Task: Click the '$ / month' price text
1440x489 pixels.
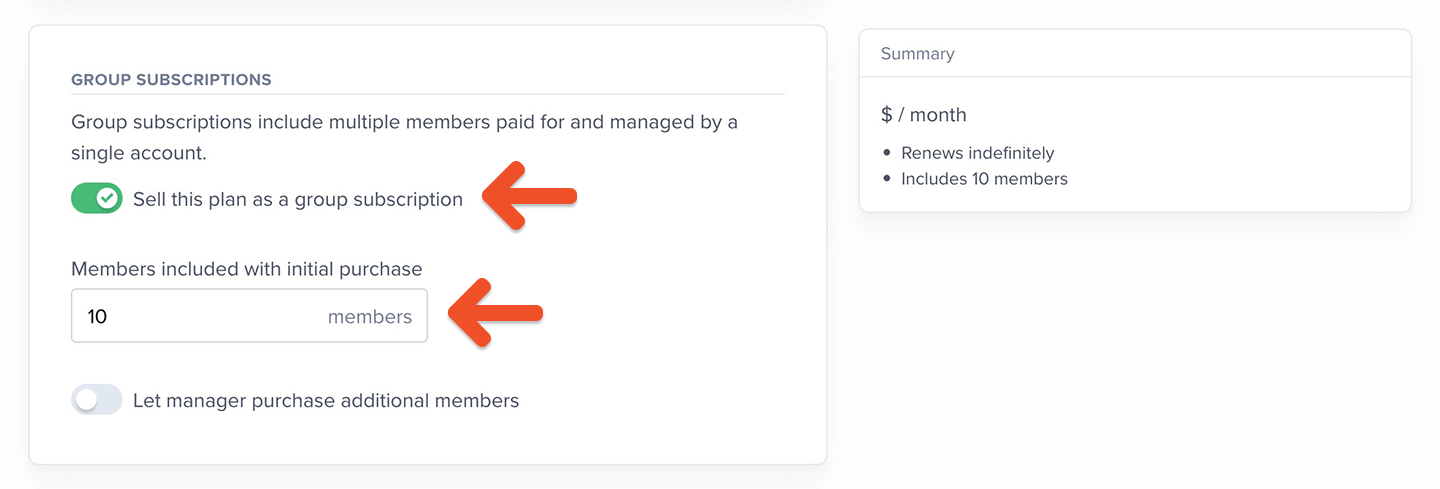Action: 924,115
